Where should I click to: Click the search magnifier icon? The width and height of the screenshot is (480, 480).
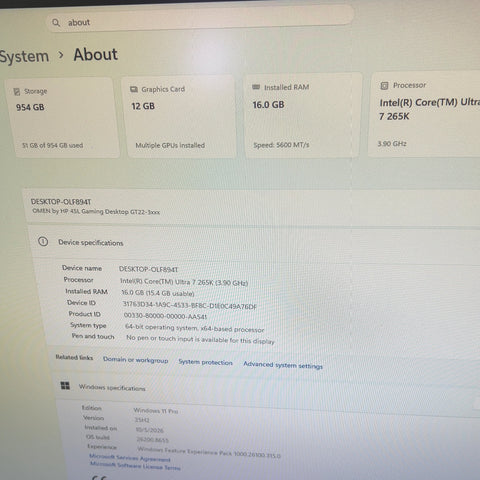[x=56, y=23]
